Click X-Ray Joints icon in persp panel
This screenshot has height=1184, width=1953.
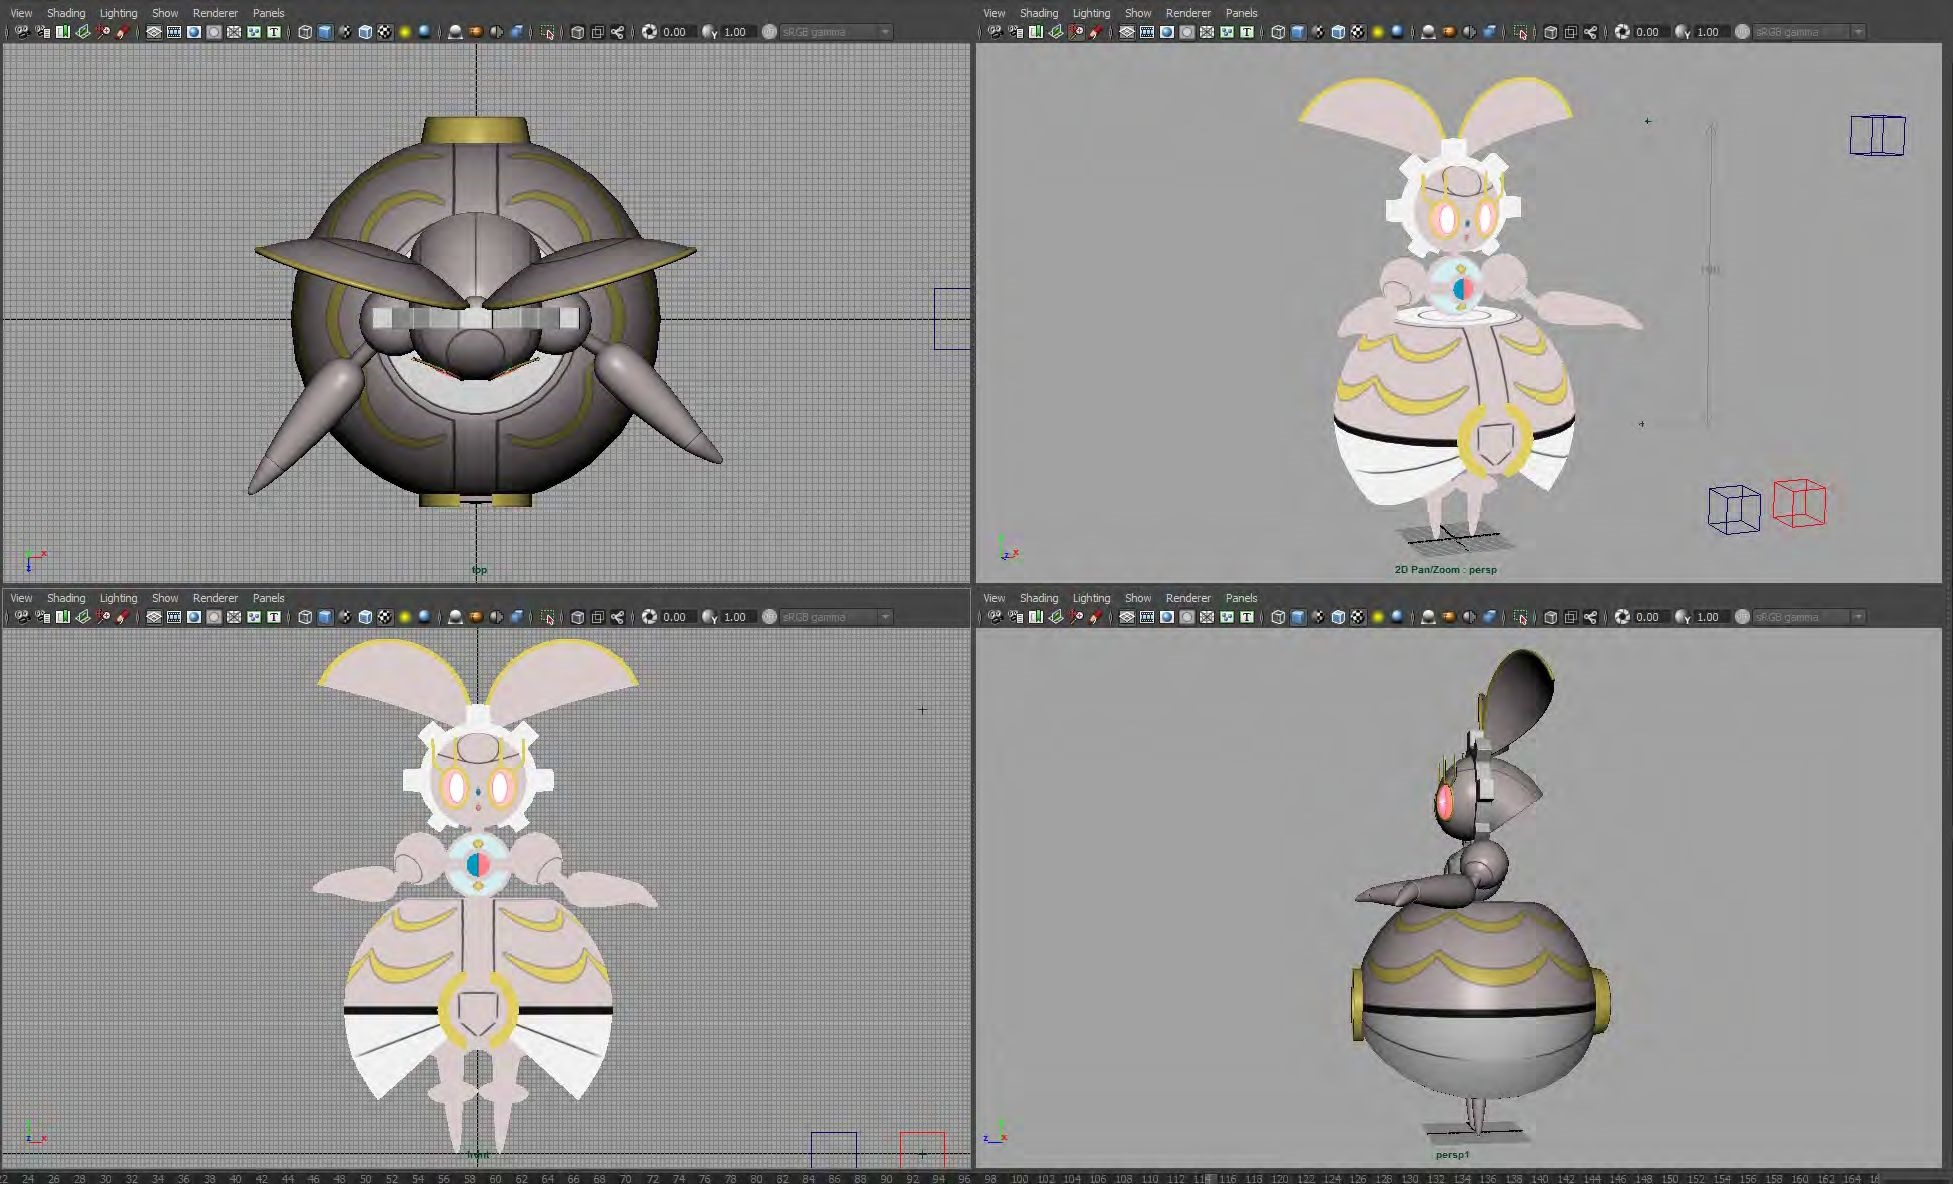coord(1590,32)
